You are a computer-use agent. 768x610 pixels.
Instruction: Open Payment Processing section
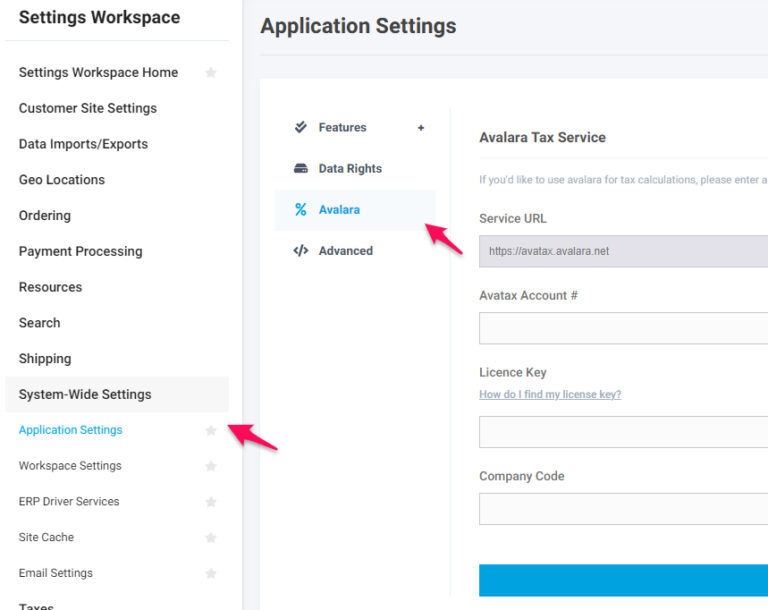click(80, 251)
